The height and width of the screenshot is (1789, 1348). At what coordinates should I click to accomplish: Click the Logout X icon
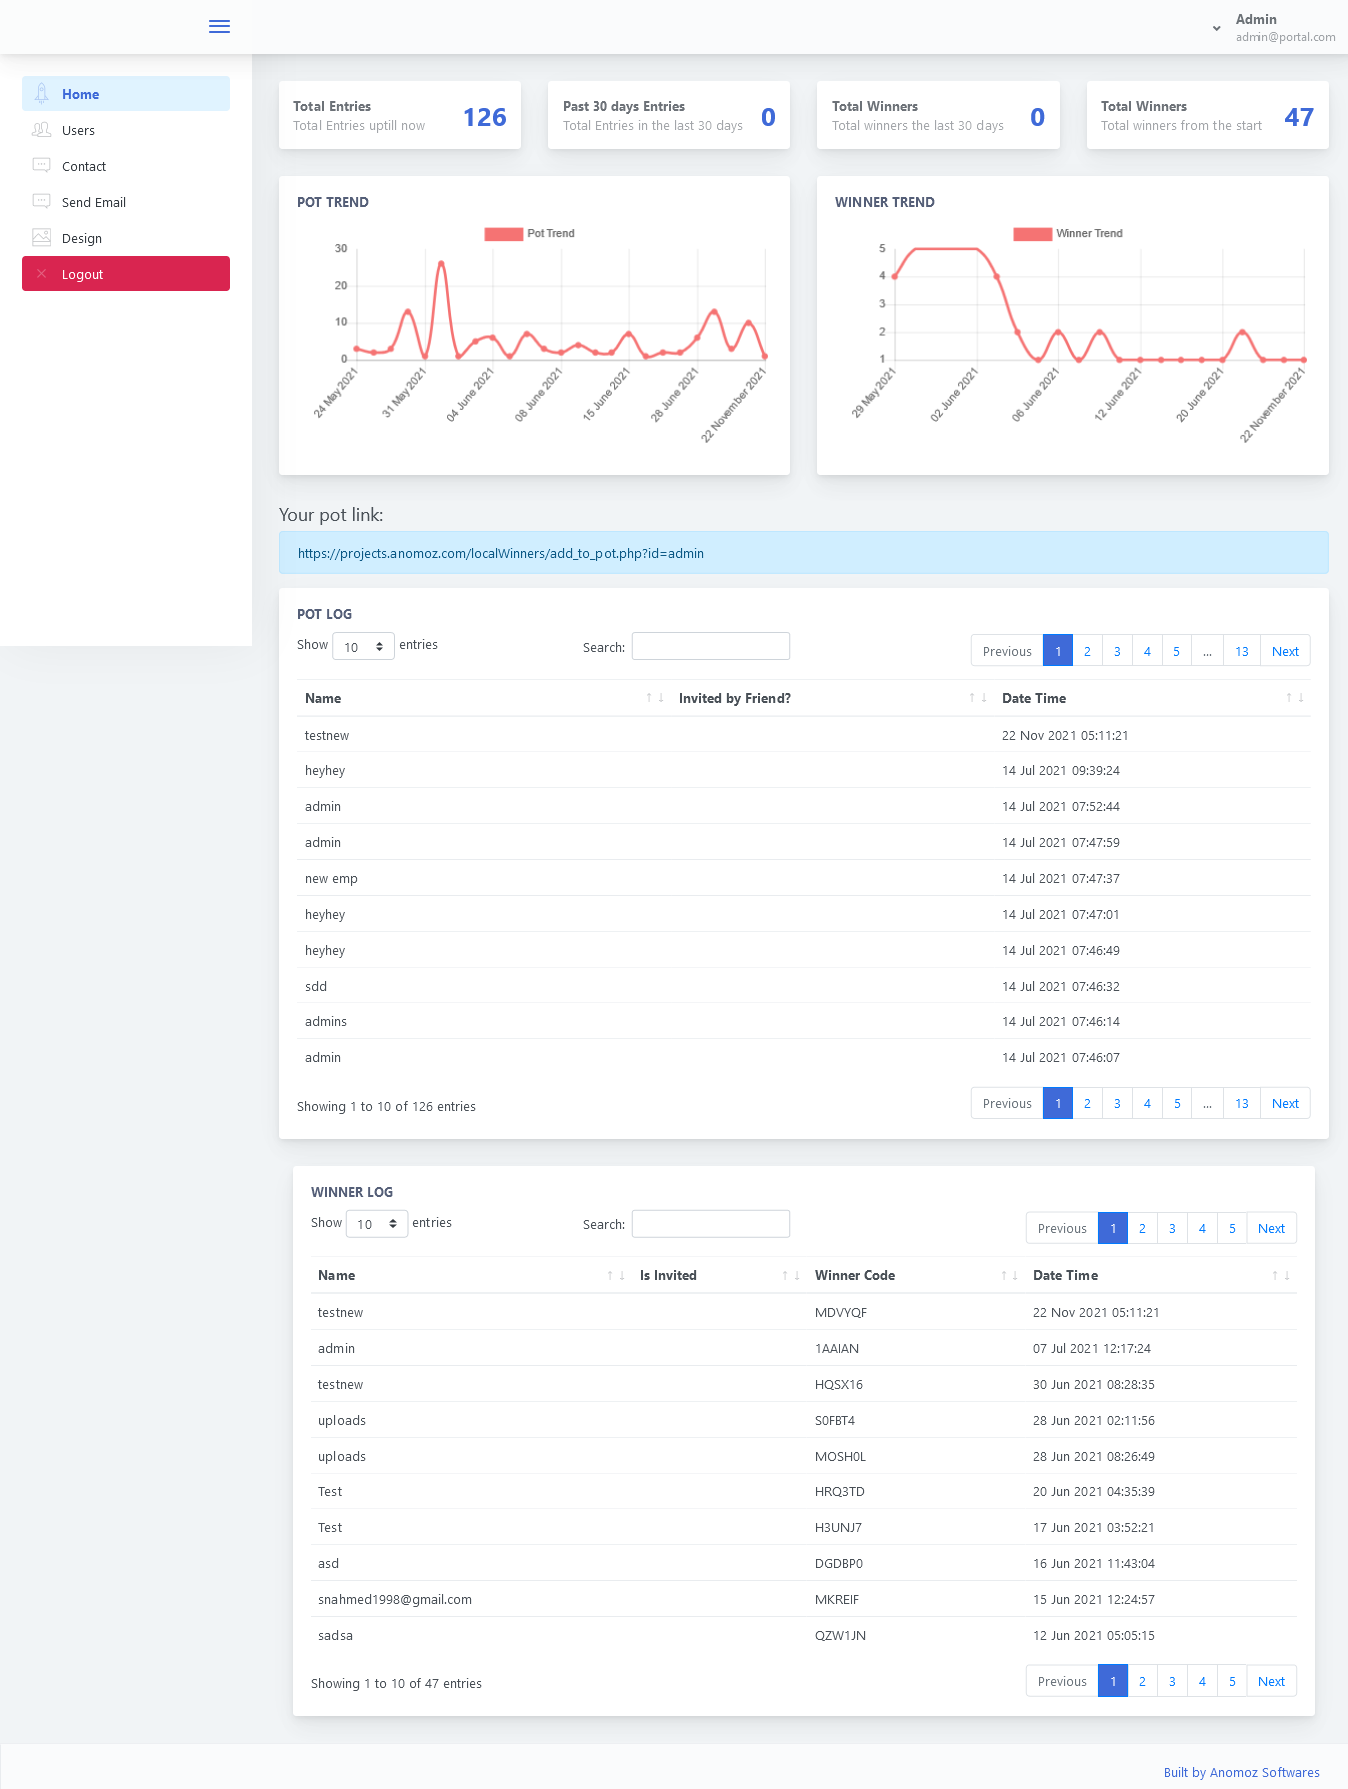(41, 274)
